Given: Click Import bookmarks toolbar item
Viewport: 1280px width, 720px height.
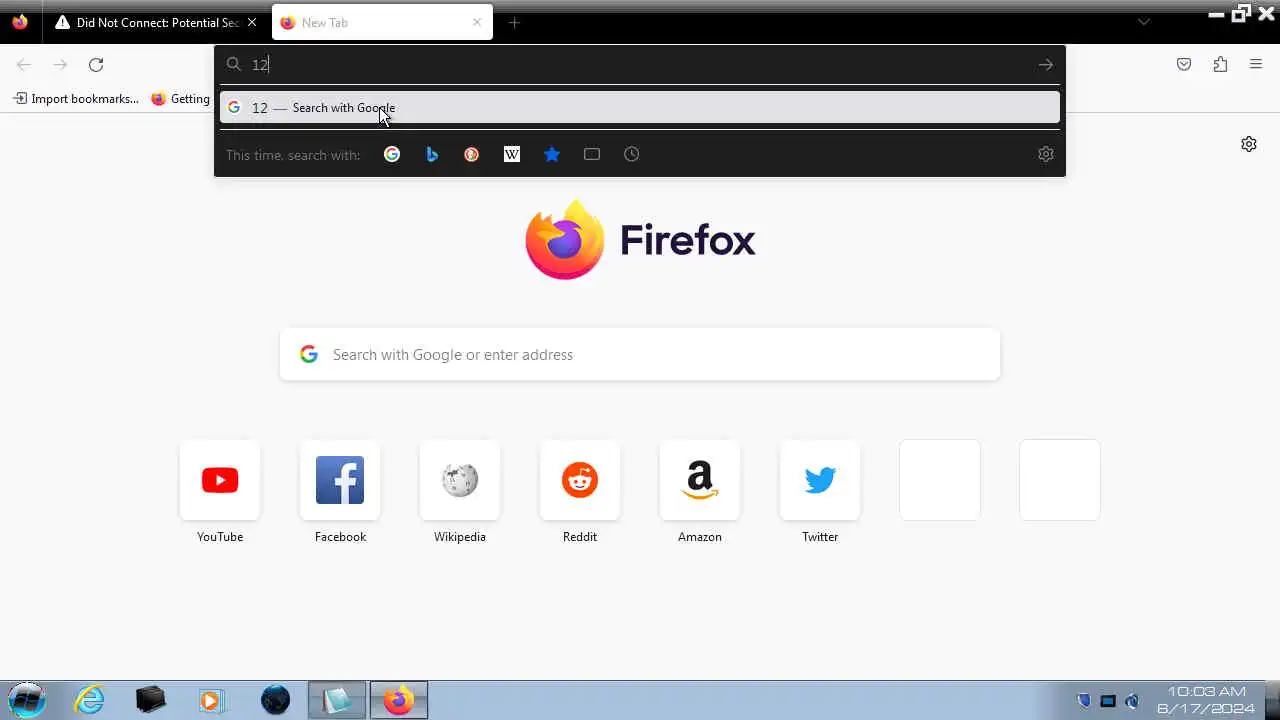Looking at the screenshot, I should (76, 99).
